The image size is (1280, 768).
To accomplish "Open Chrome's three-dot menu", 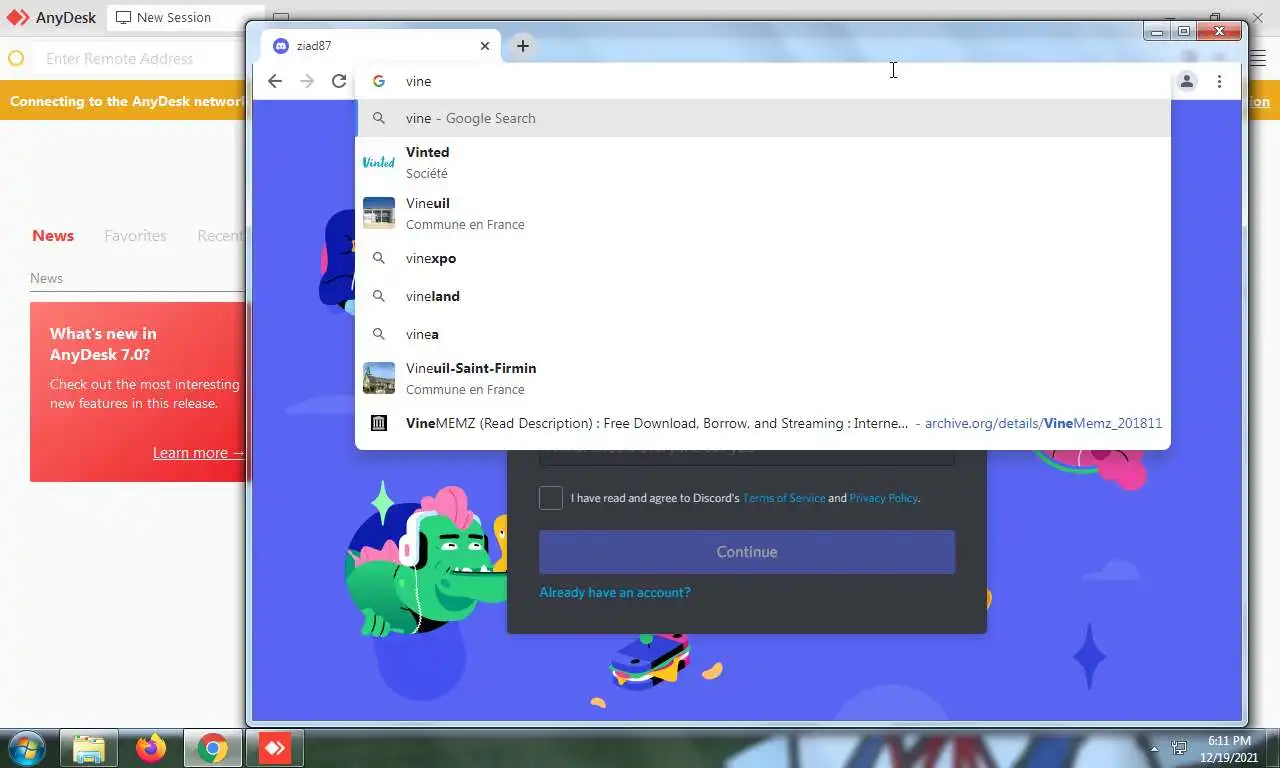I will (x=1219, y=82).
